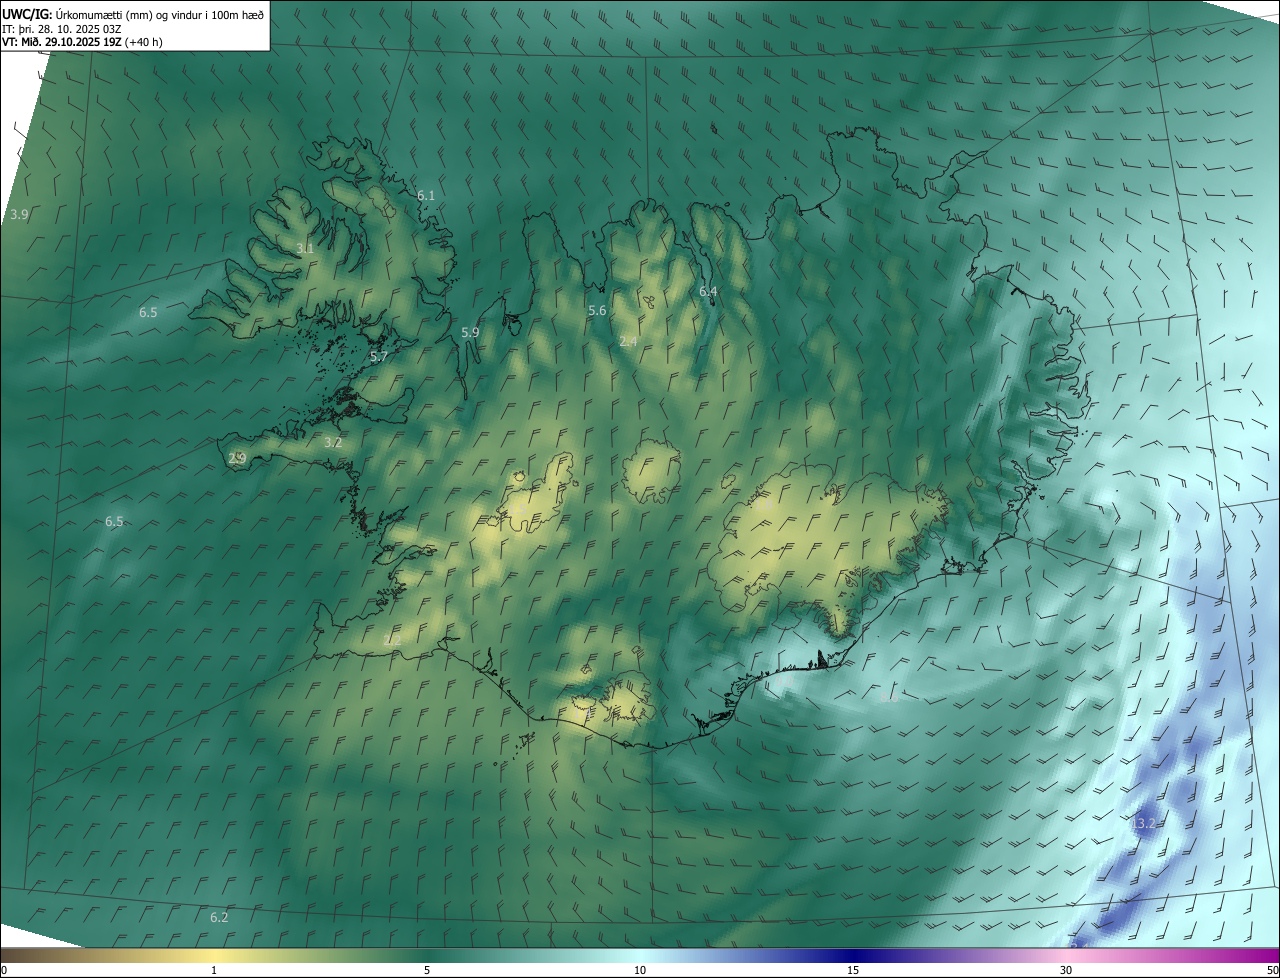Click the 6.2 value label on the map
The image size is (1280, 978).
219,918
